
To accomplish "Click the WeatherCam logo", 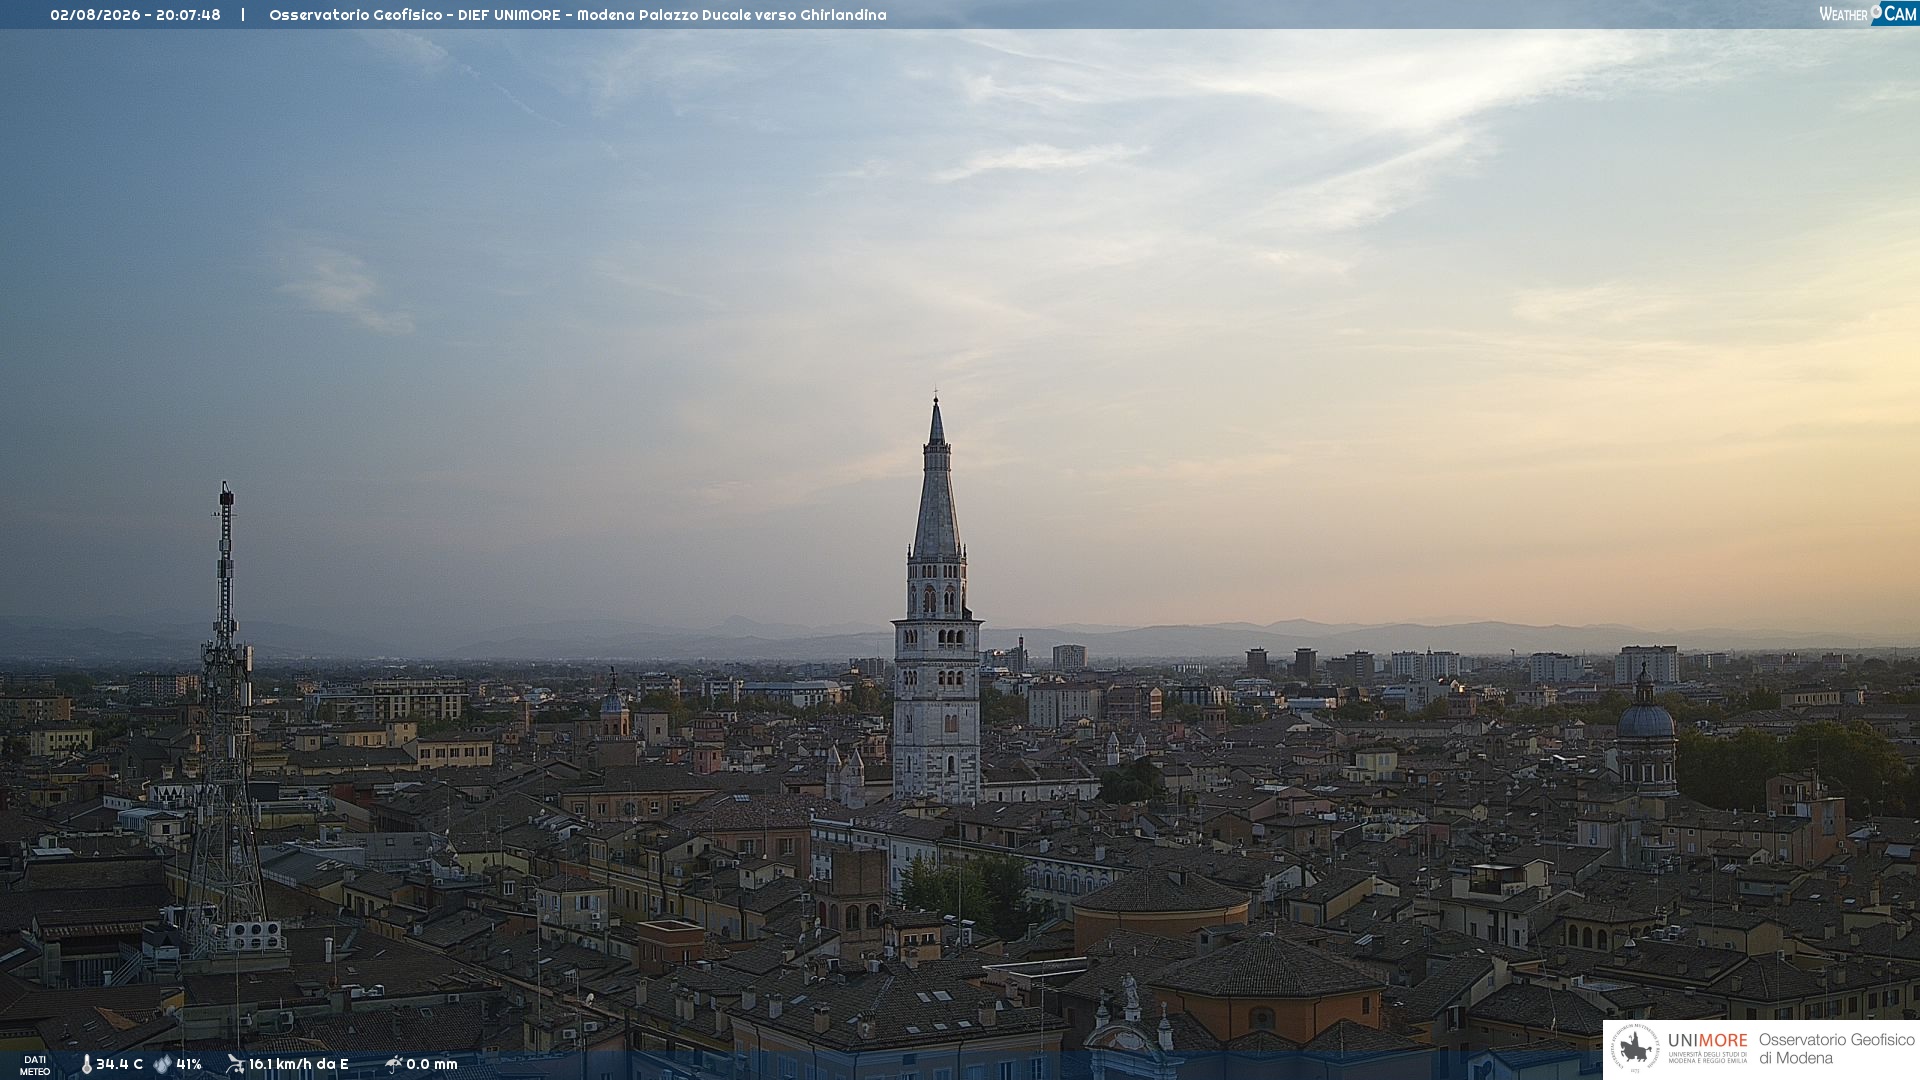I will (1868, 14).
